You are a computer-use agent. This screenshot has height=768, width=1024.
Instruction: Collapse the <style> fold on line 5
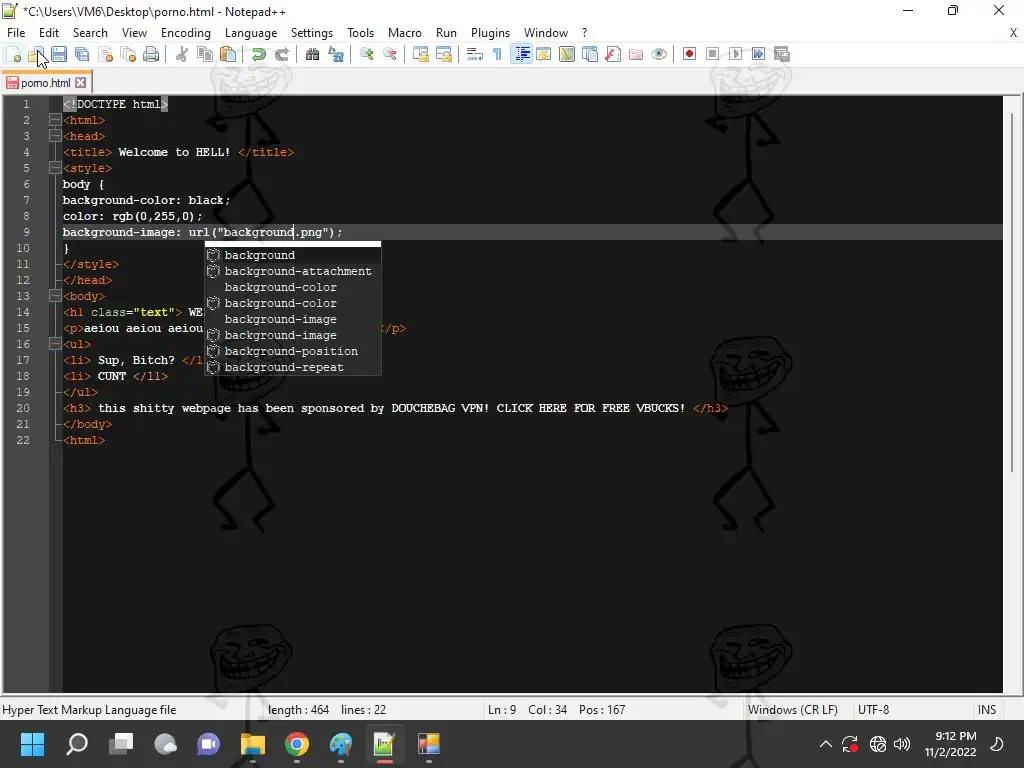tap(55, 168)
